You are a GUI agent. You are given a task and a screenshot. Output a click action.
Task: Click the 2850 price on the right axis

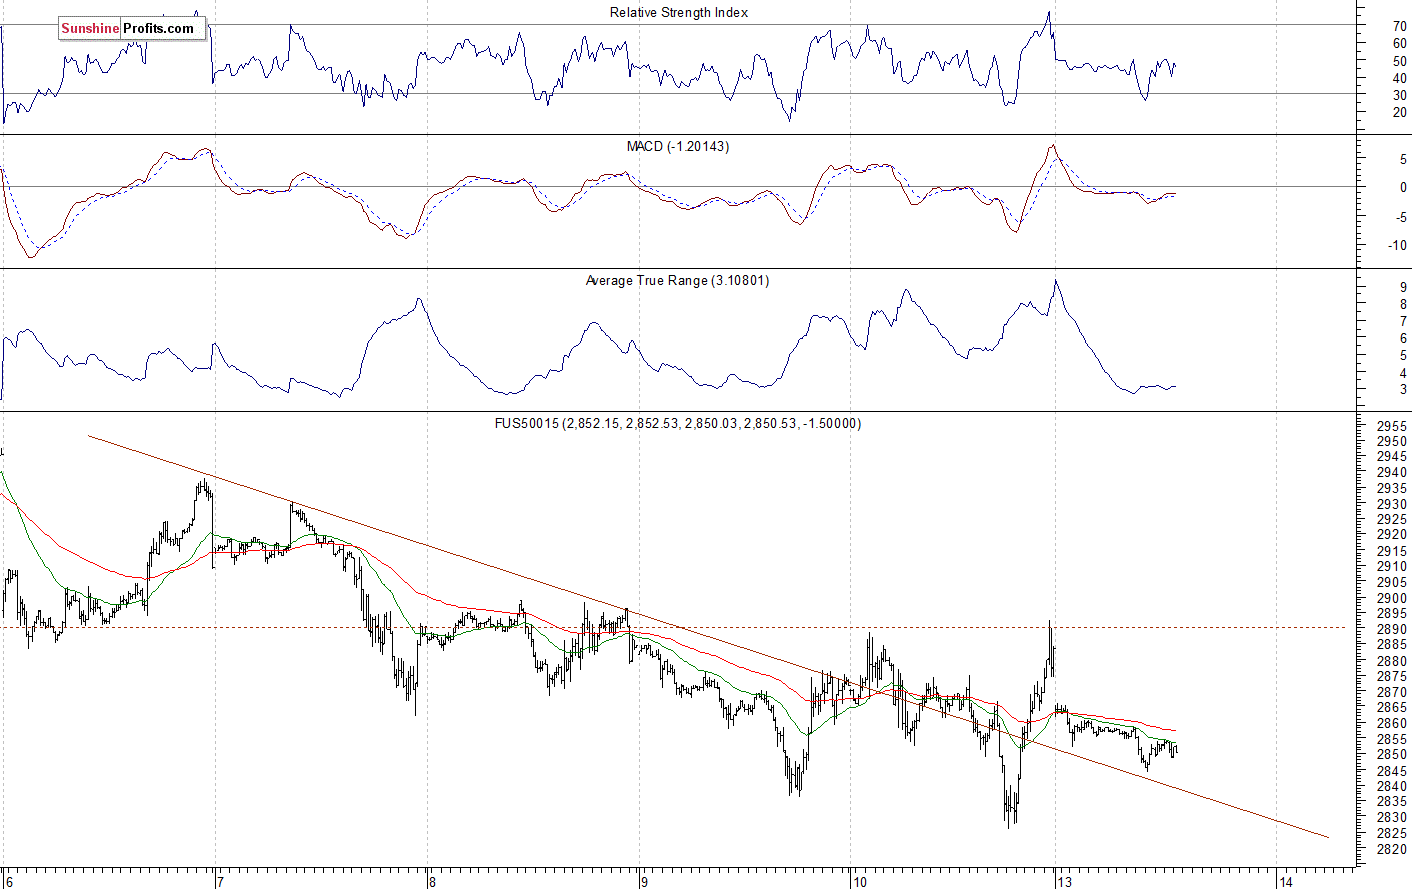click(1391, 755)
